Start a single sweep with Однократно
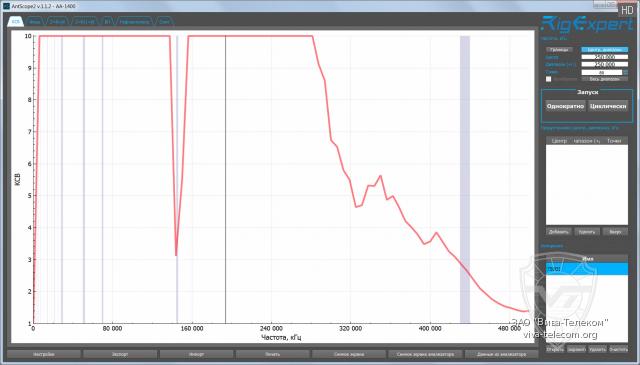 click(x=565, y=106)
